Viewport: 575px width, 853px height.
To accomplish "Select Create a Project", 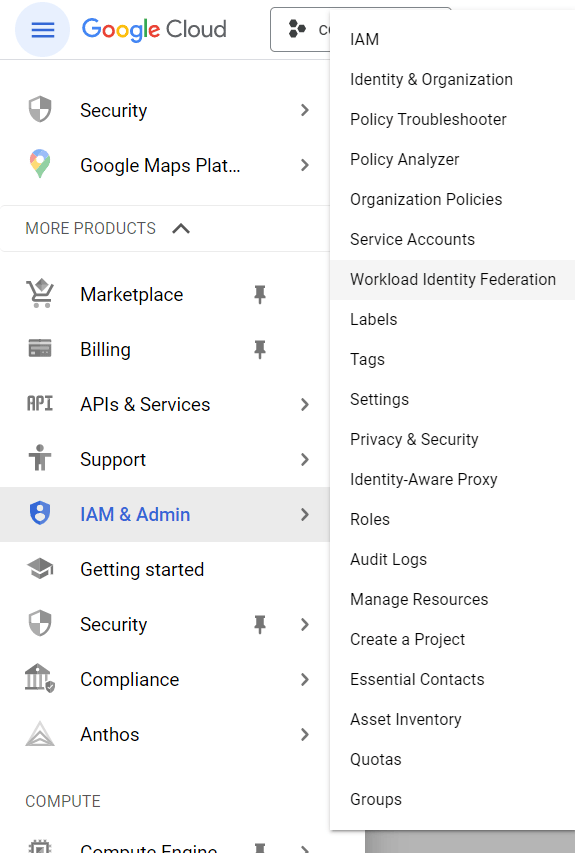I will [x=407, y=639].
